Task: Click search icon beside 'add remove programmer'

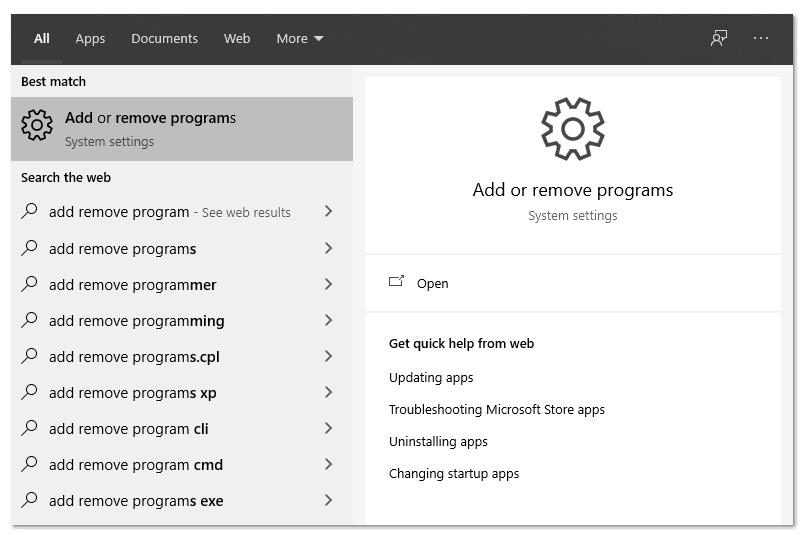Action: pyautogui.click(x=30, y=284)
